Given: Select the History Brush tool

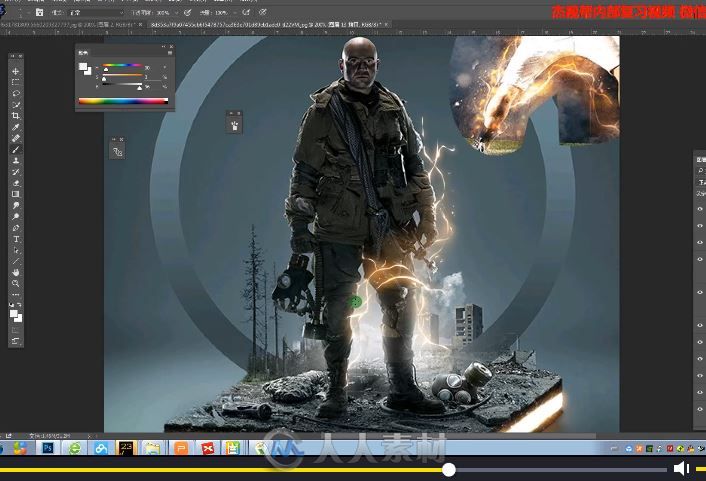Looking at the screenshot, I should click(16, 172).
